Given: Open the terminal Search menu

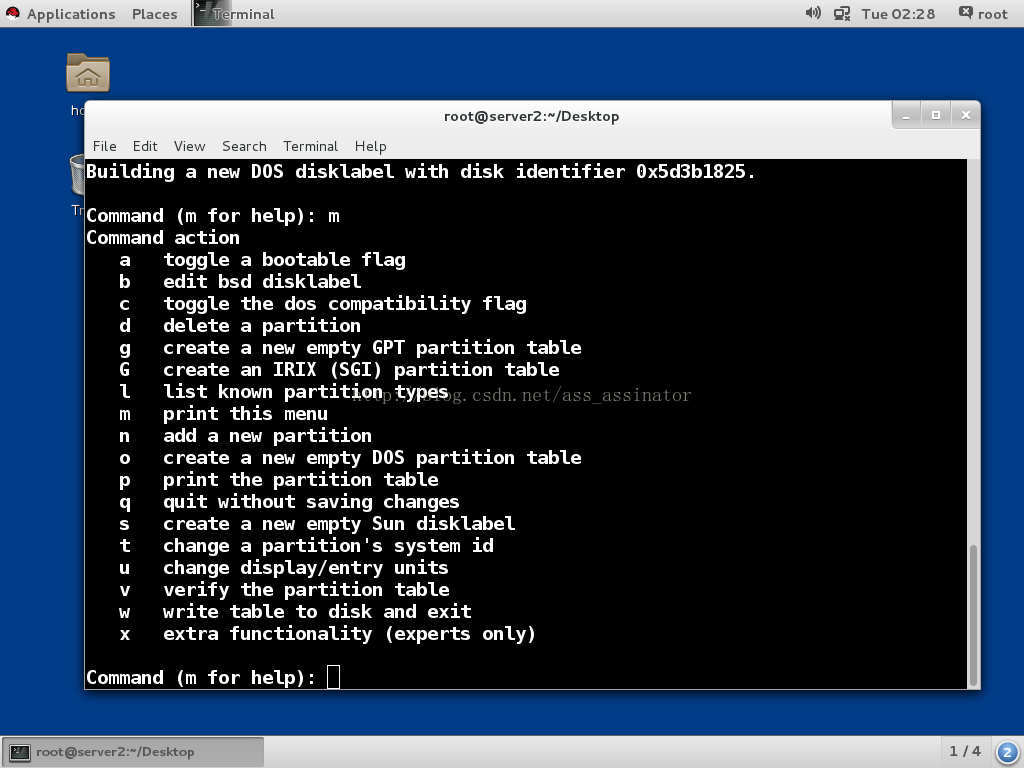Looking at the screenshot, I should click(244, 146).
